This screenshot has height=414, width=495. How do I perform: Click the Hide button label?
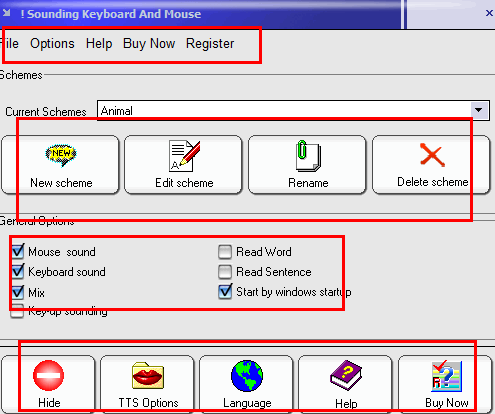(x=49, y=403)
